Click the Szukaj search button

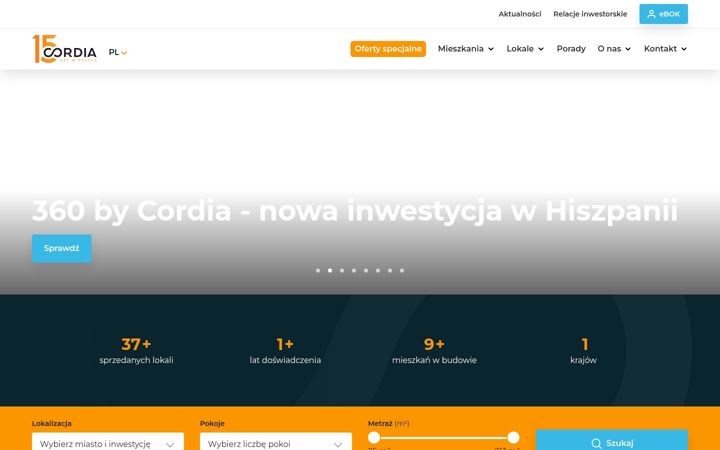pyautogui.click(x=612, y=441)
